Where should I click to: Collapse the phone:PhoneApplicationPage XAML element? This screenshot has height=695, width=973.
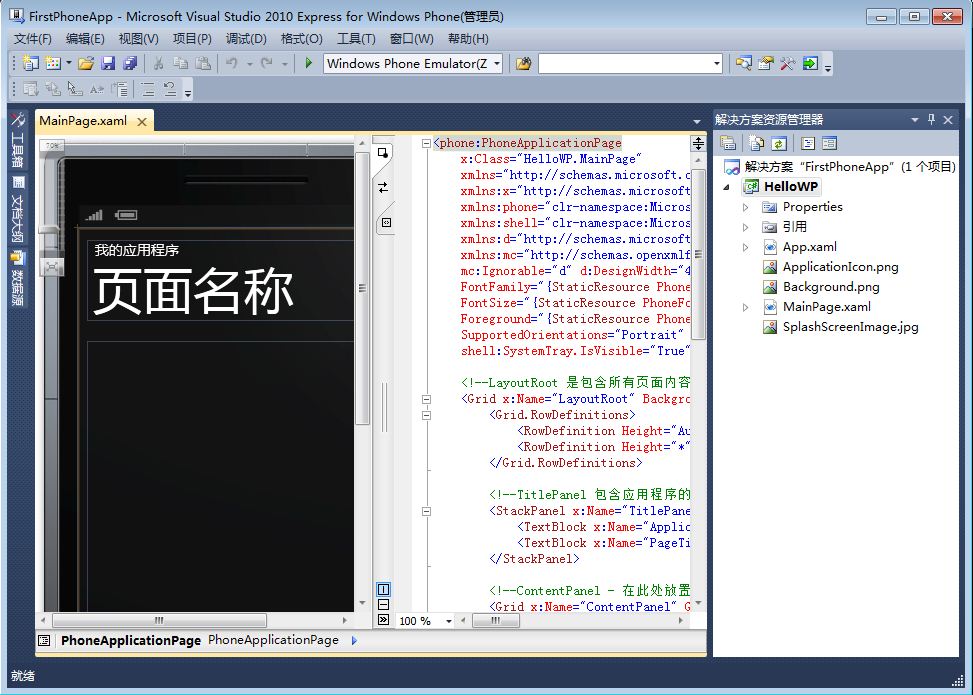(x=426, y=143)
